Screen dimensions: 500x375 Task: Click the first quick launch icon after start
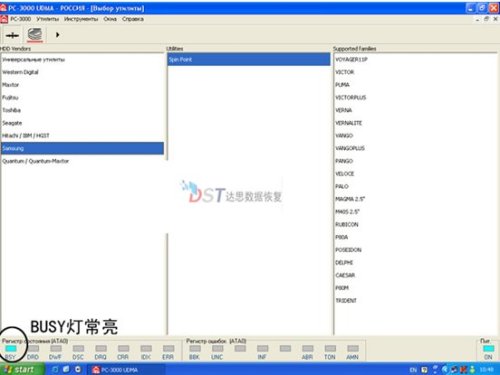pos(55,369)
